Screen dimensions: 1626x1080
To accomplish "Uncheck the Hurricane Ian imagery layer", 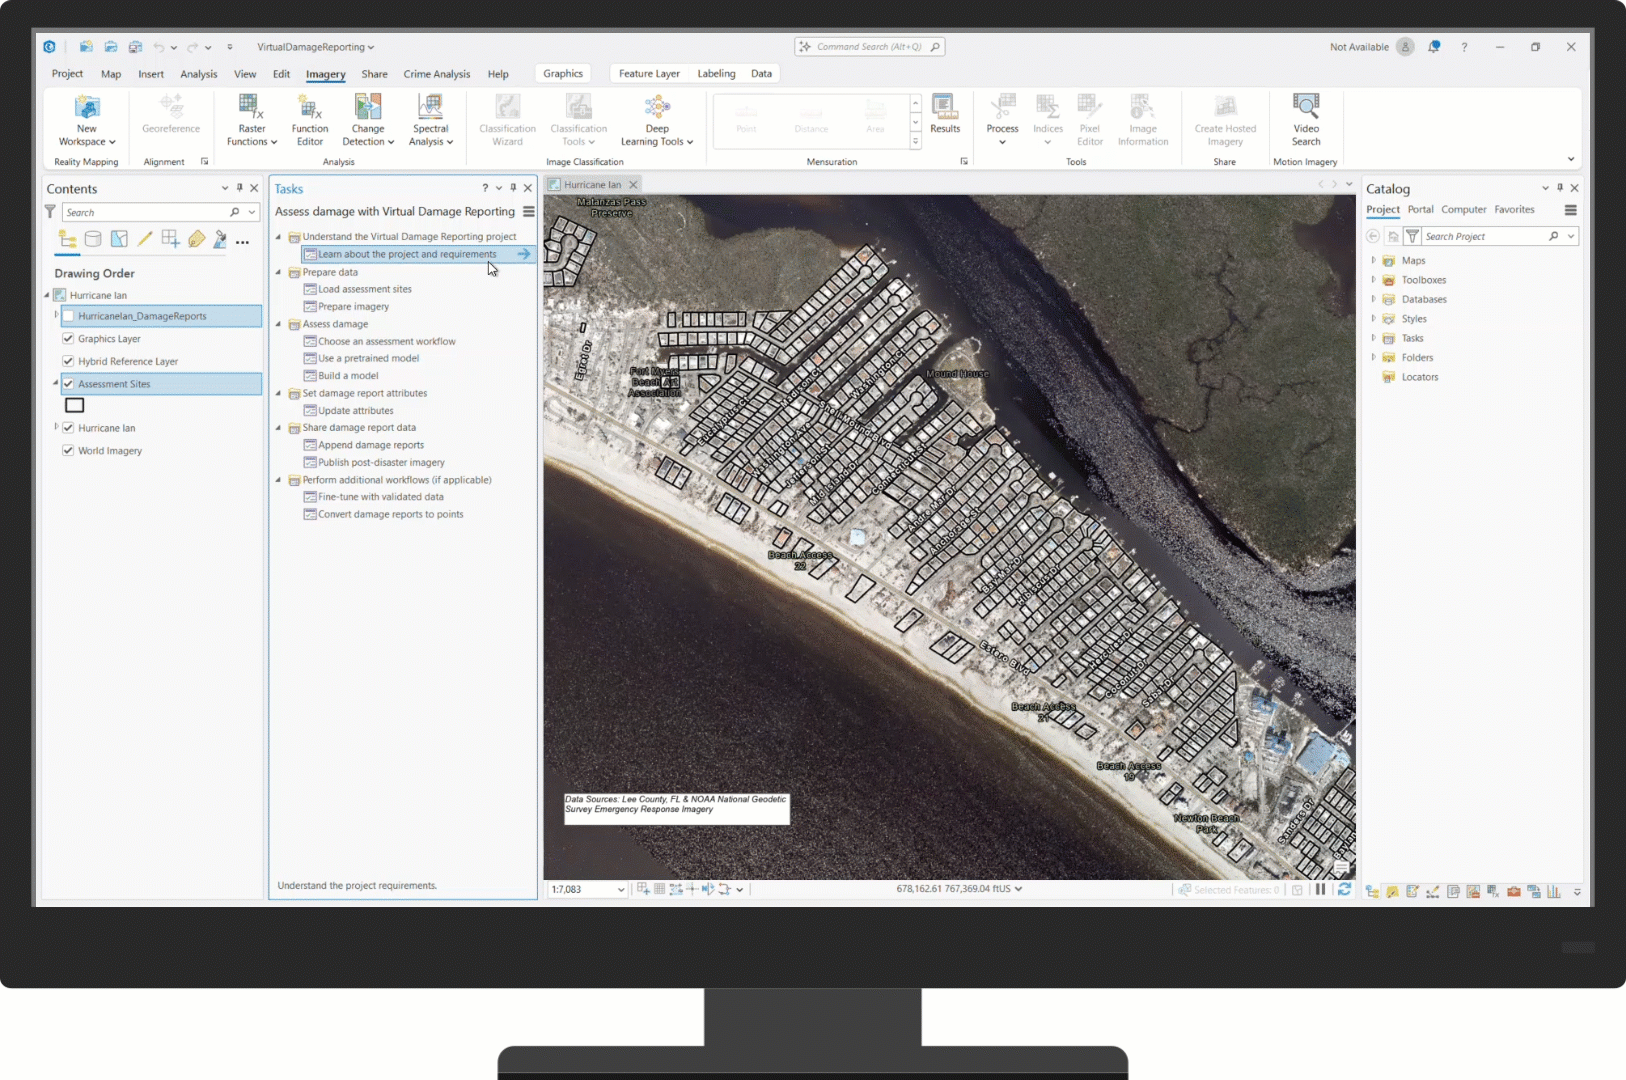I will click(x=69, y=428).
